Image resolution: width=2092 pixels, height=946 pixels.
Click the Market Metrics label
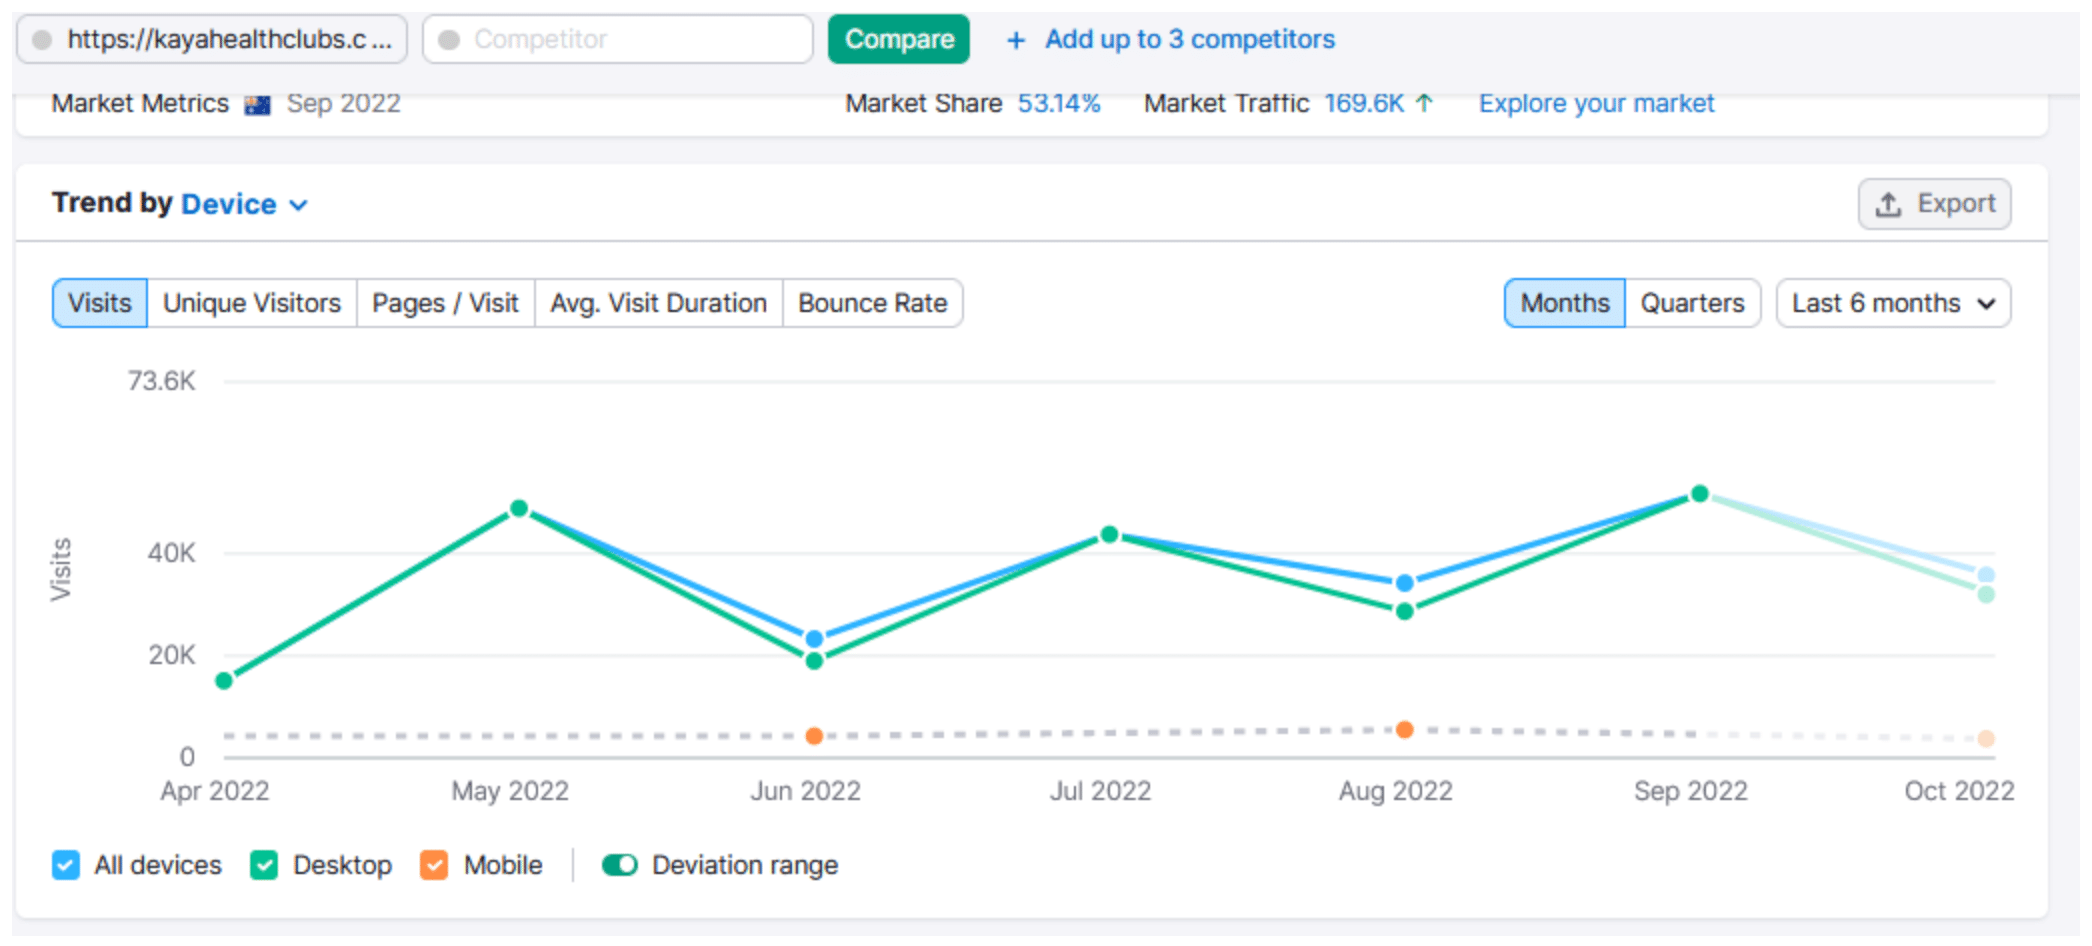(140, 103)
